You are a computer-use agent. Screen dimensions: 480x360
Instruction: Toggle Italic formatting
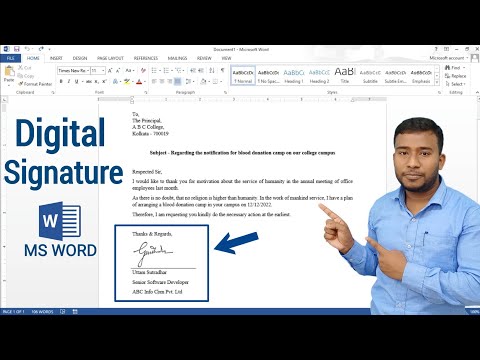(69, 82)
